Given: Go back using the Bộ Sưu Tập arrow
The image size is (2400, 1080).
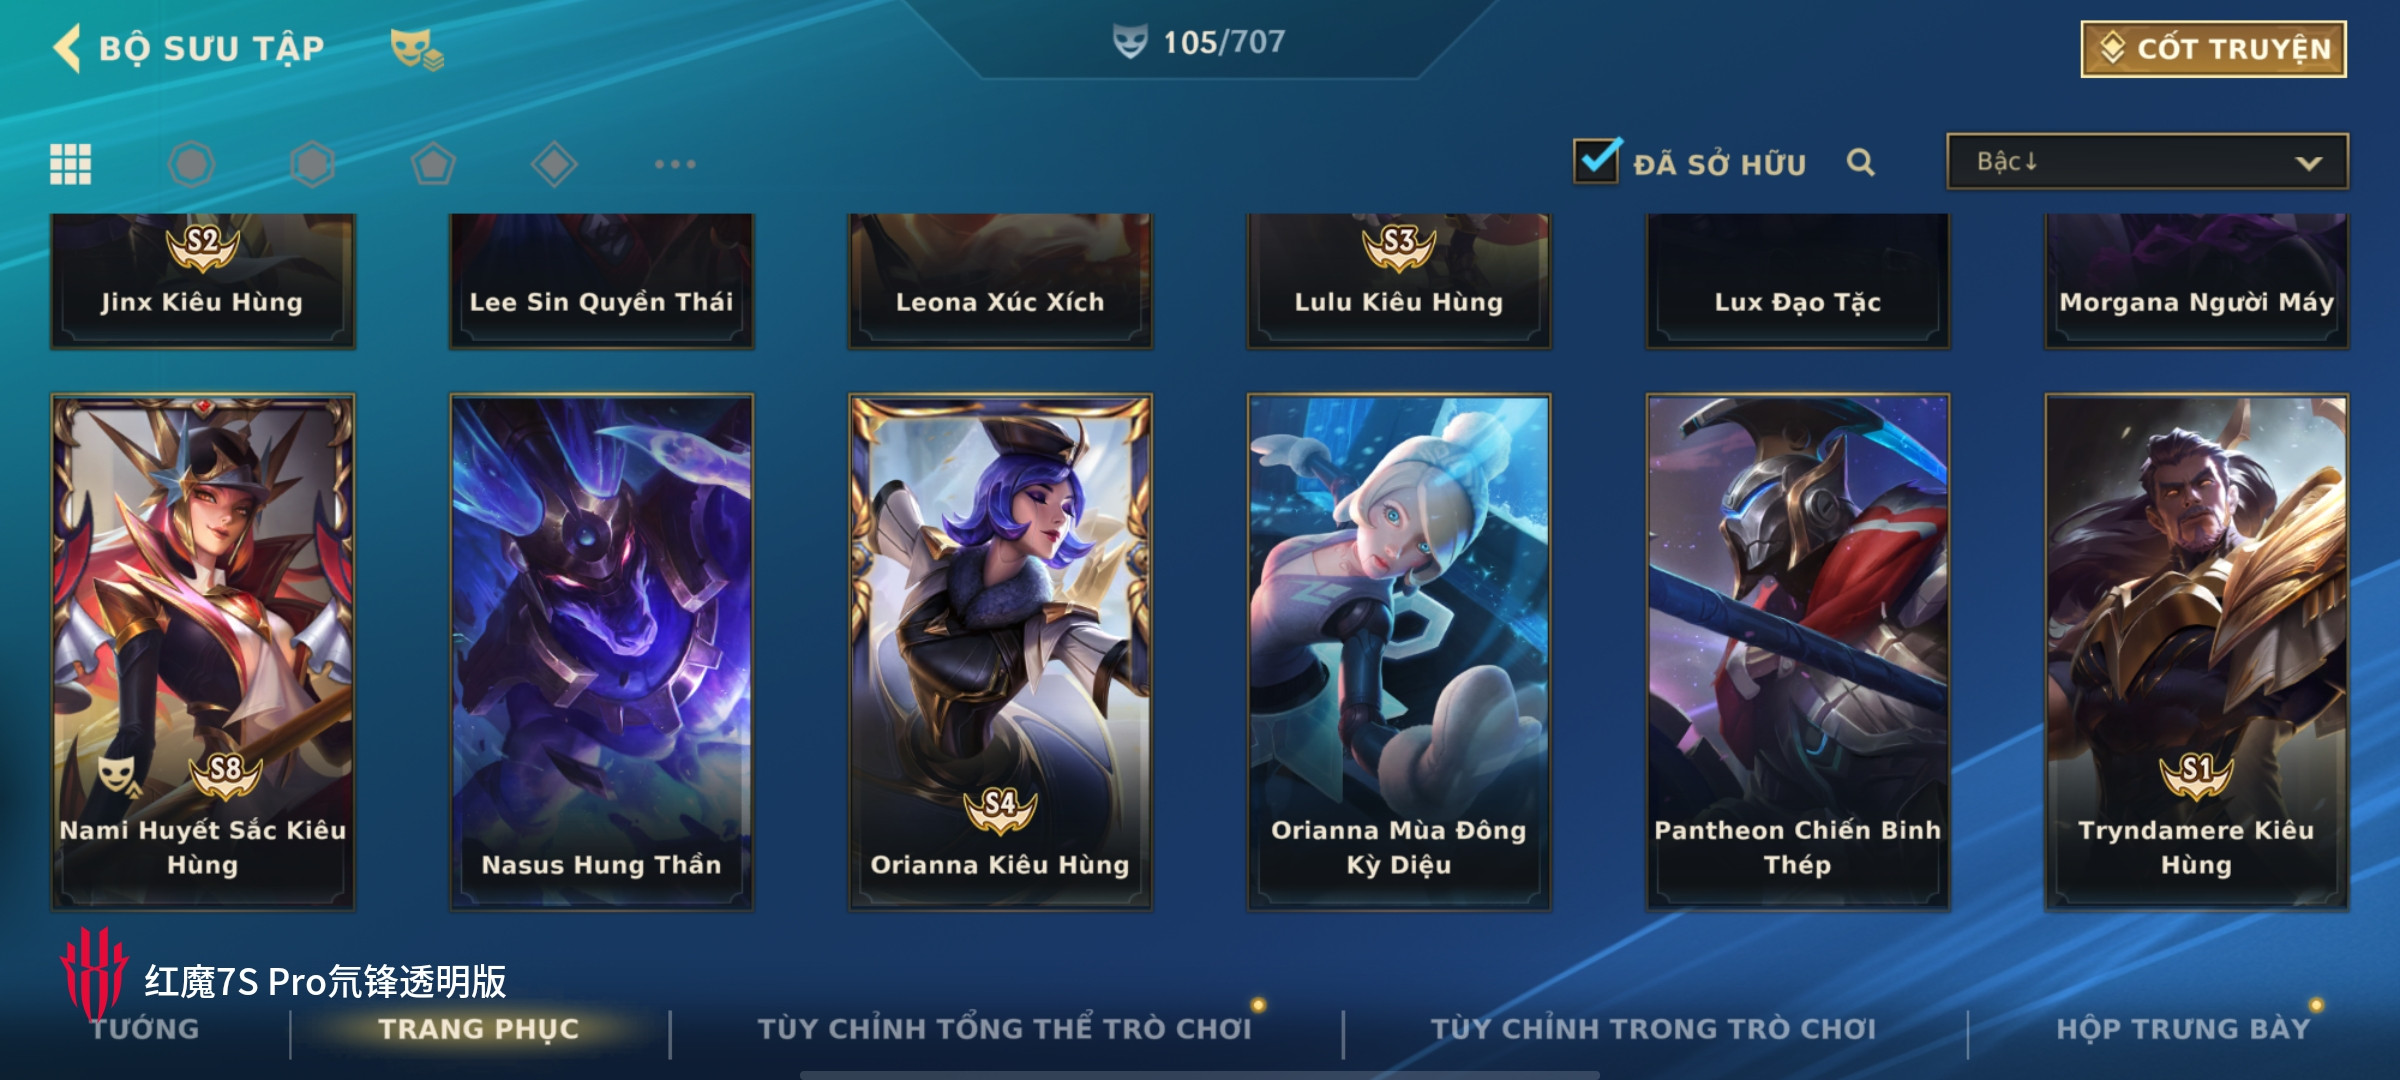Looking at the screenshot, I should pyautogui.click(x=67, y=48).
